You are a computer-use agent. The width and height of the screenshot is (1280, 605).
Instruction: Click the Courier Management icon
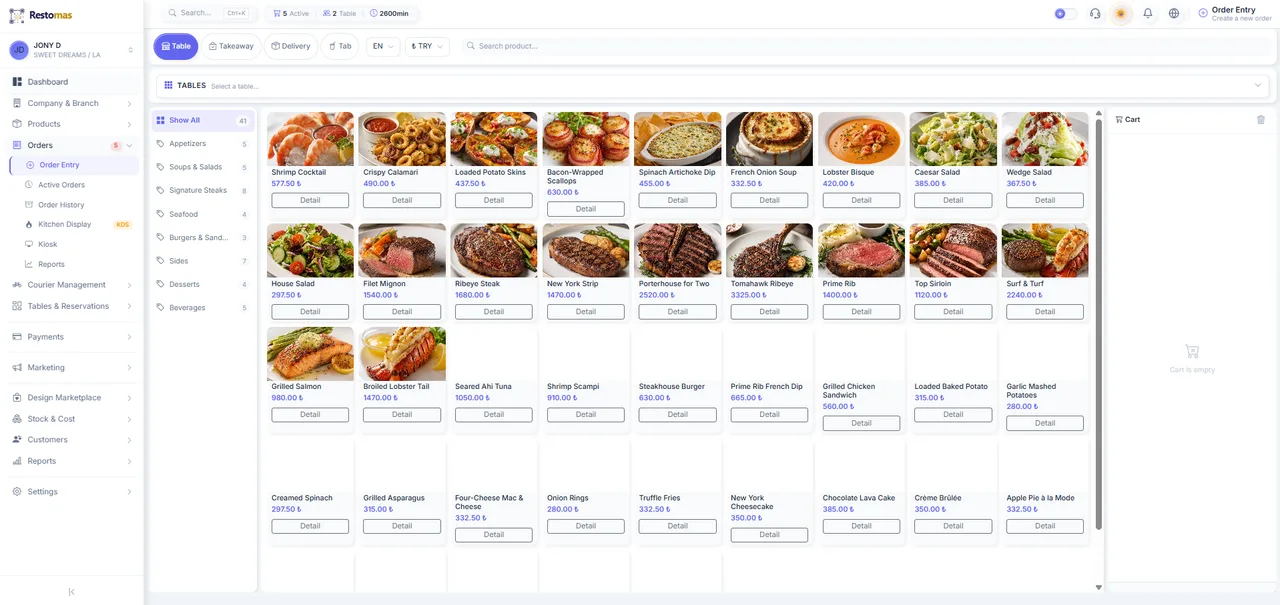point(17,285)
